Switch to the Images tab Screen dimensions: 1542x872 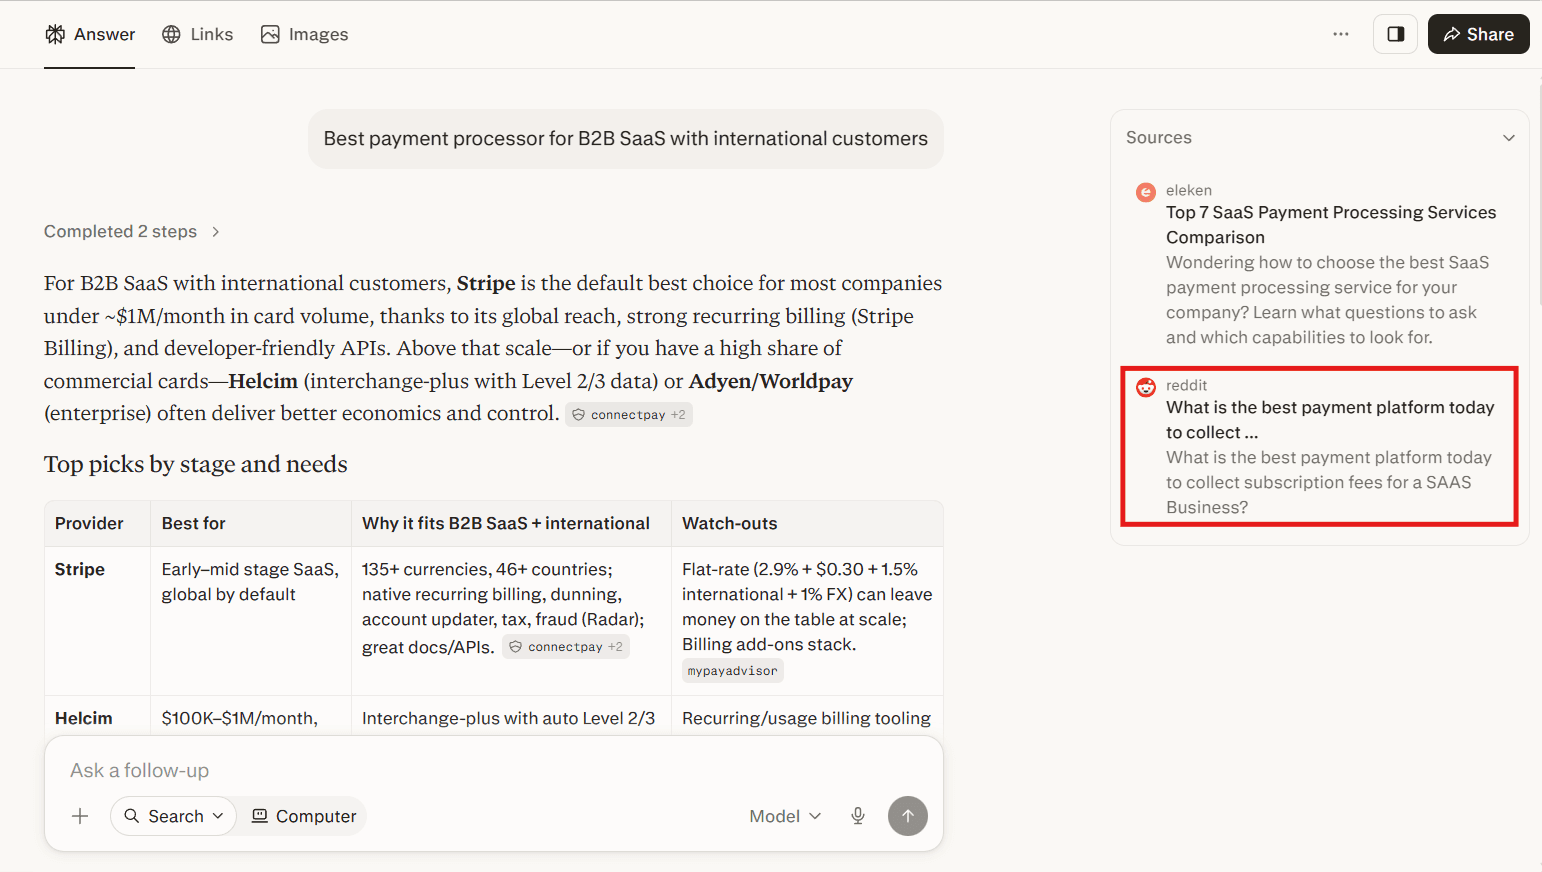point(305,34)
